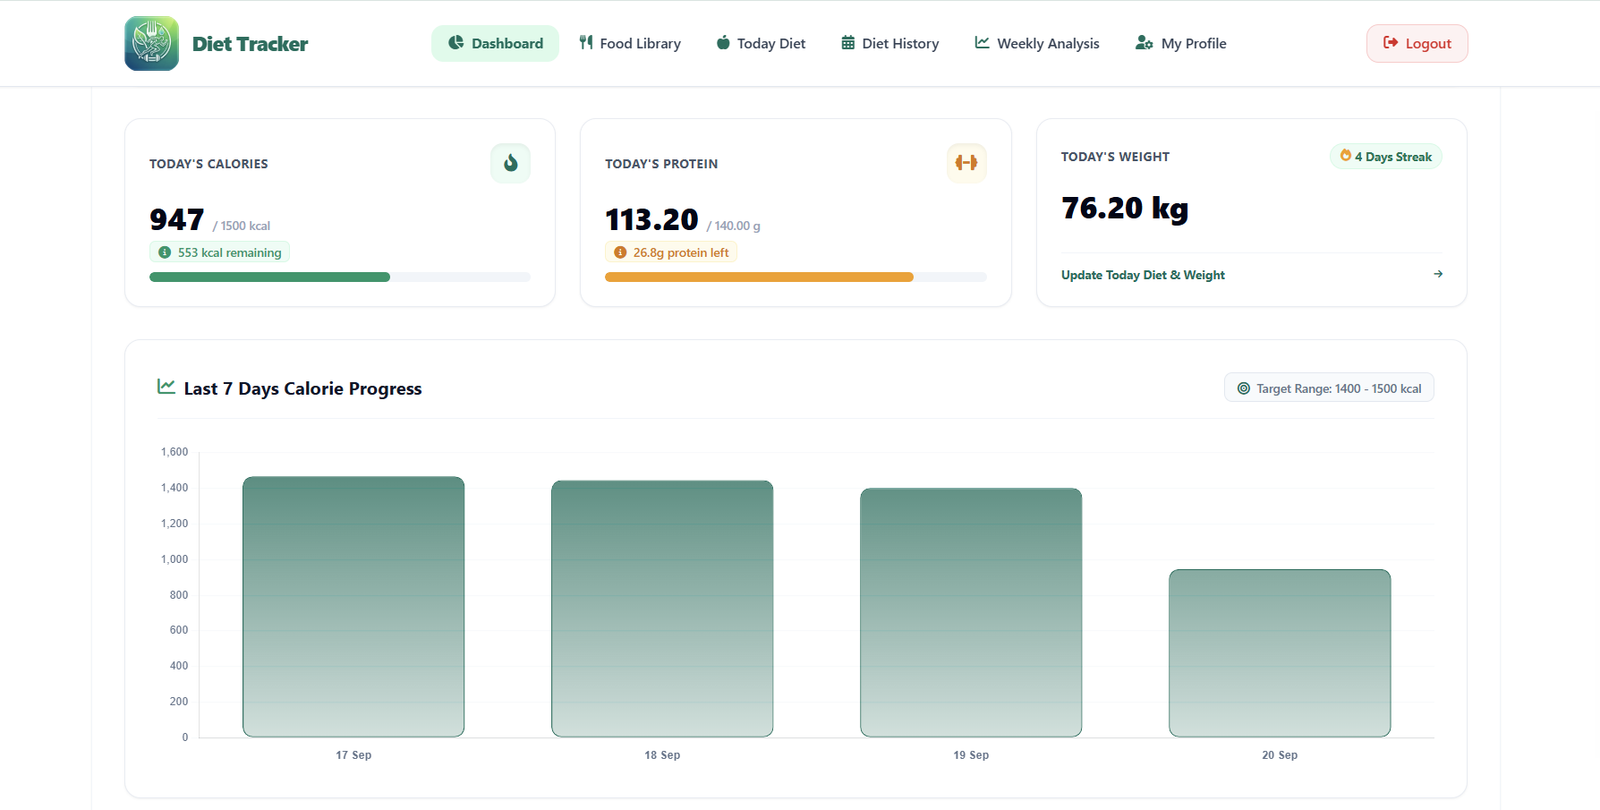Open Diet History

[x=890, y=43]
